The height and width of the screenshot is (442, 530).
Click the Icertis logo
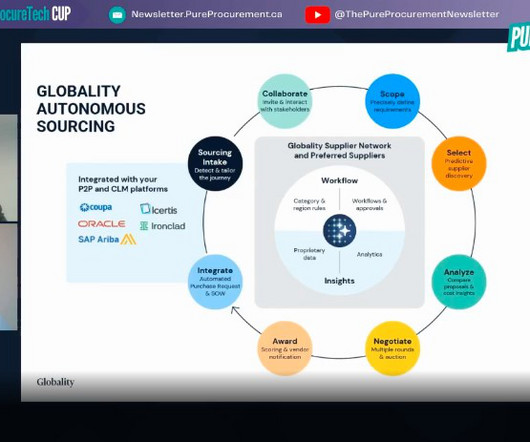159,209
